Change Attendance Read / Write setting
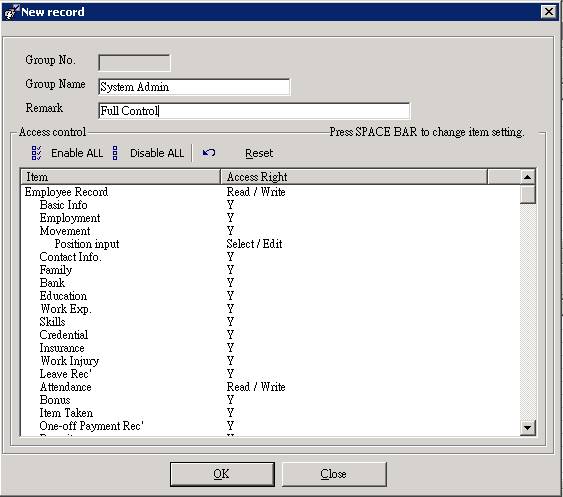This screenshot has height=497, width=563. [256, 387]
